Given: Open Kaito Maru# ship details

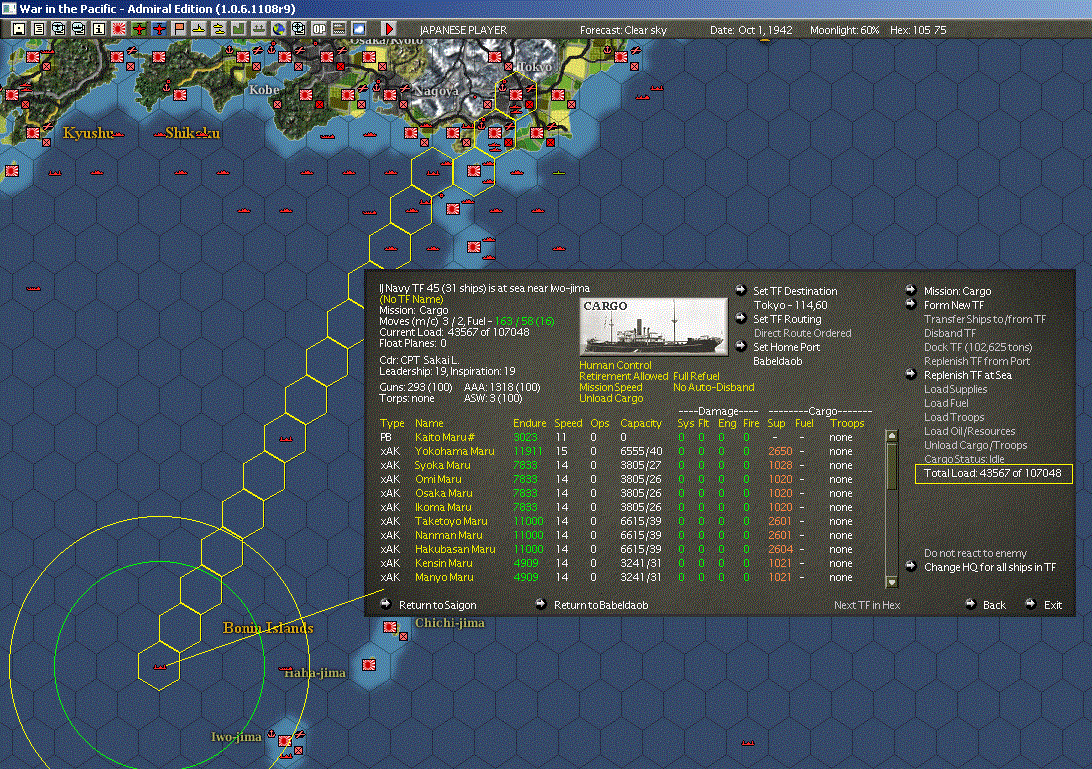Looking at the screenshot, I should point(444,437).
